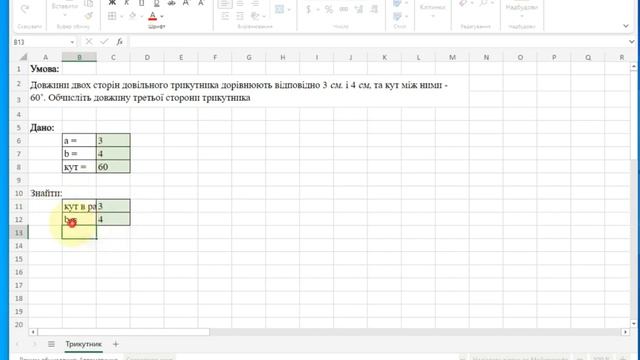640x360 pixels.
Task: Click vertical scrollbar up arrow
Action: [x=633, y=67]
